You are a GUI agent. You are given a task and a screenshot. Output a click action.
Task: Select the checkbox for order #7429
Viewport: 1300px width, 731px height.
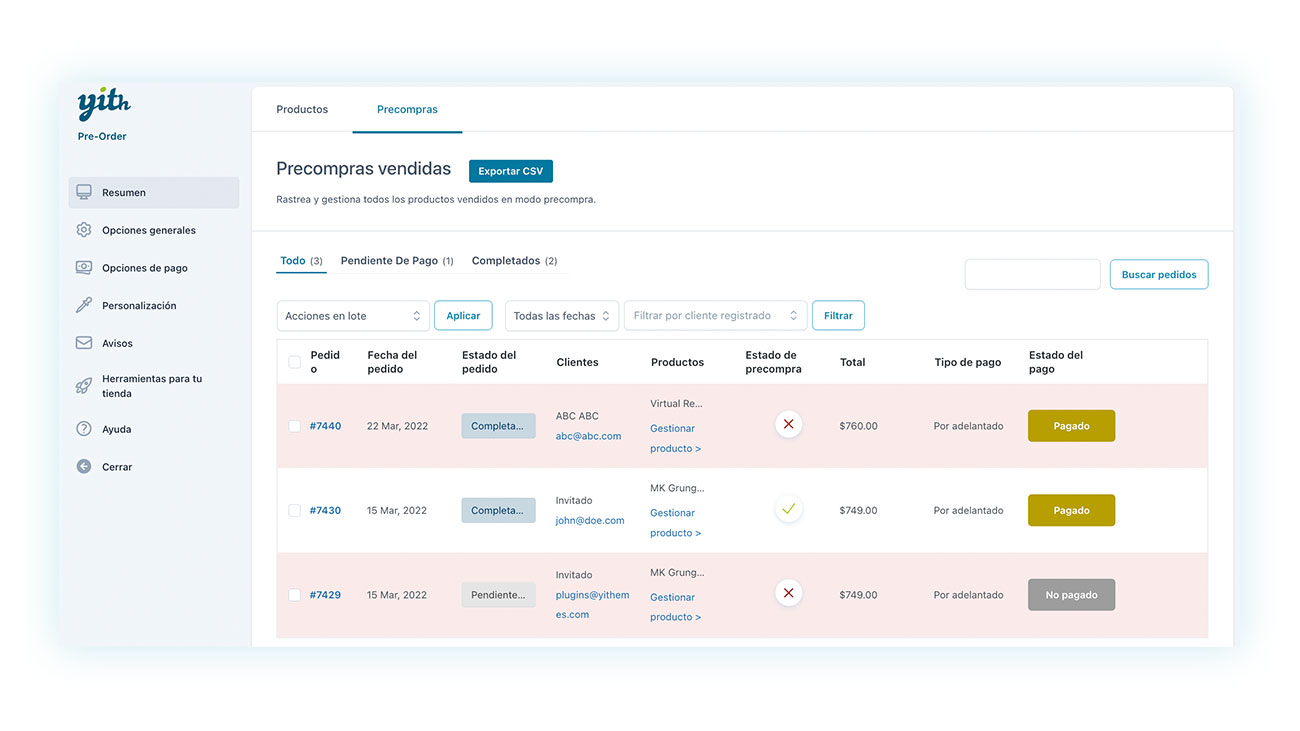pos(294,595)
